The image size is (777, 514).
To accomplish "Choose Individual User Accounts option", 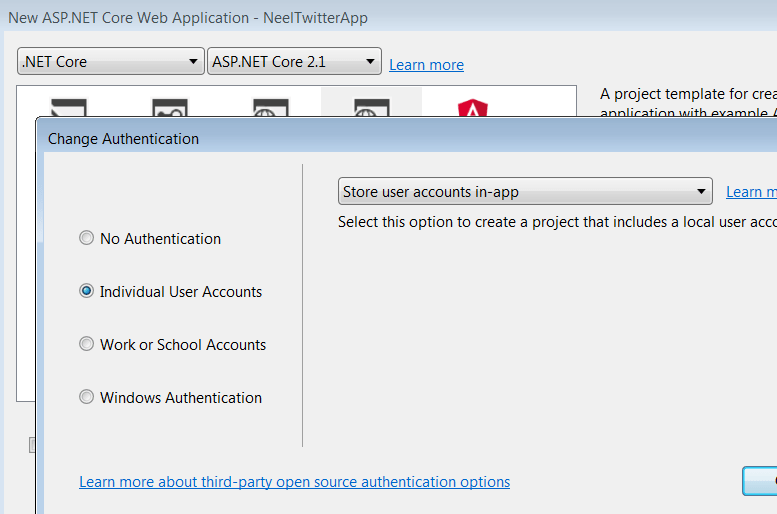I will point(87,292).
